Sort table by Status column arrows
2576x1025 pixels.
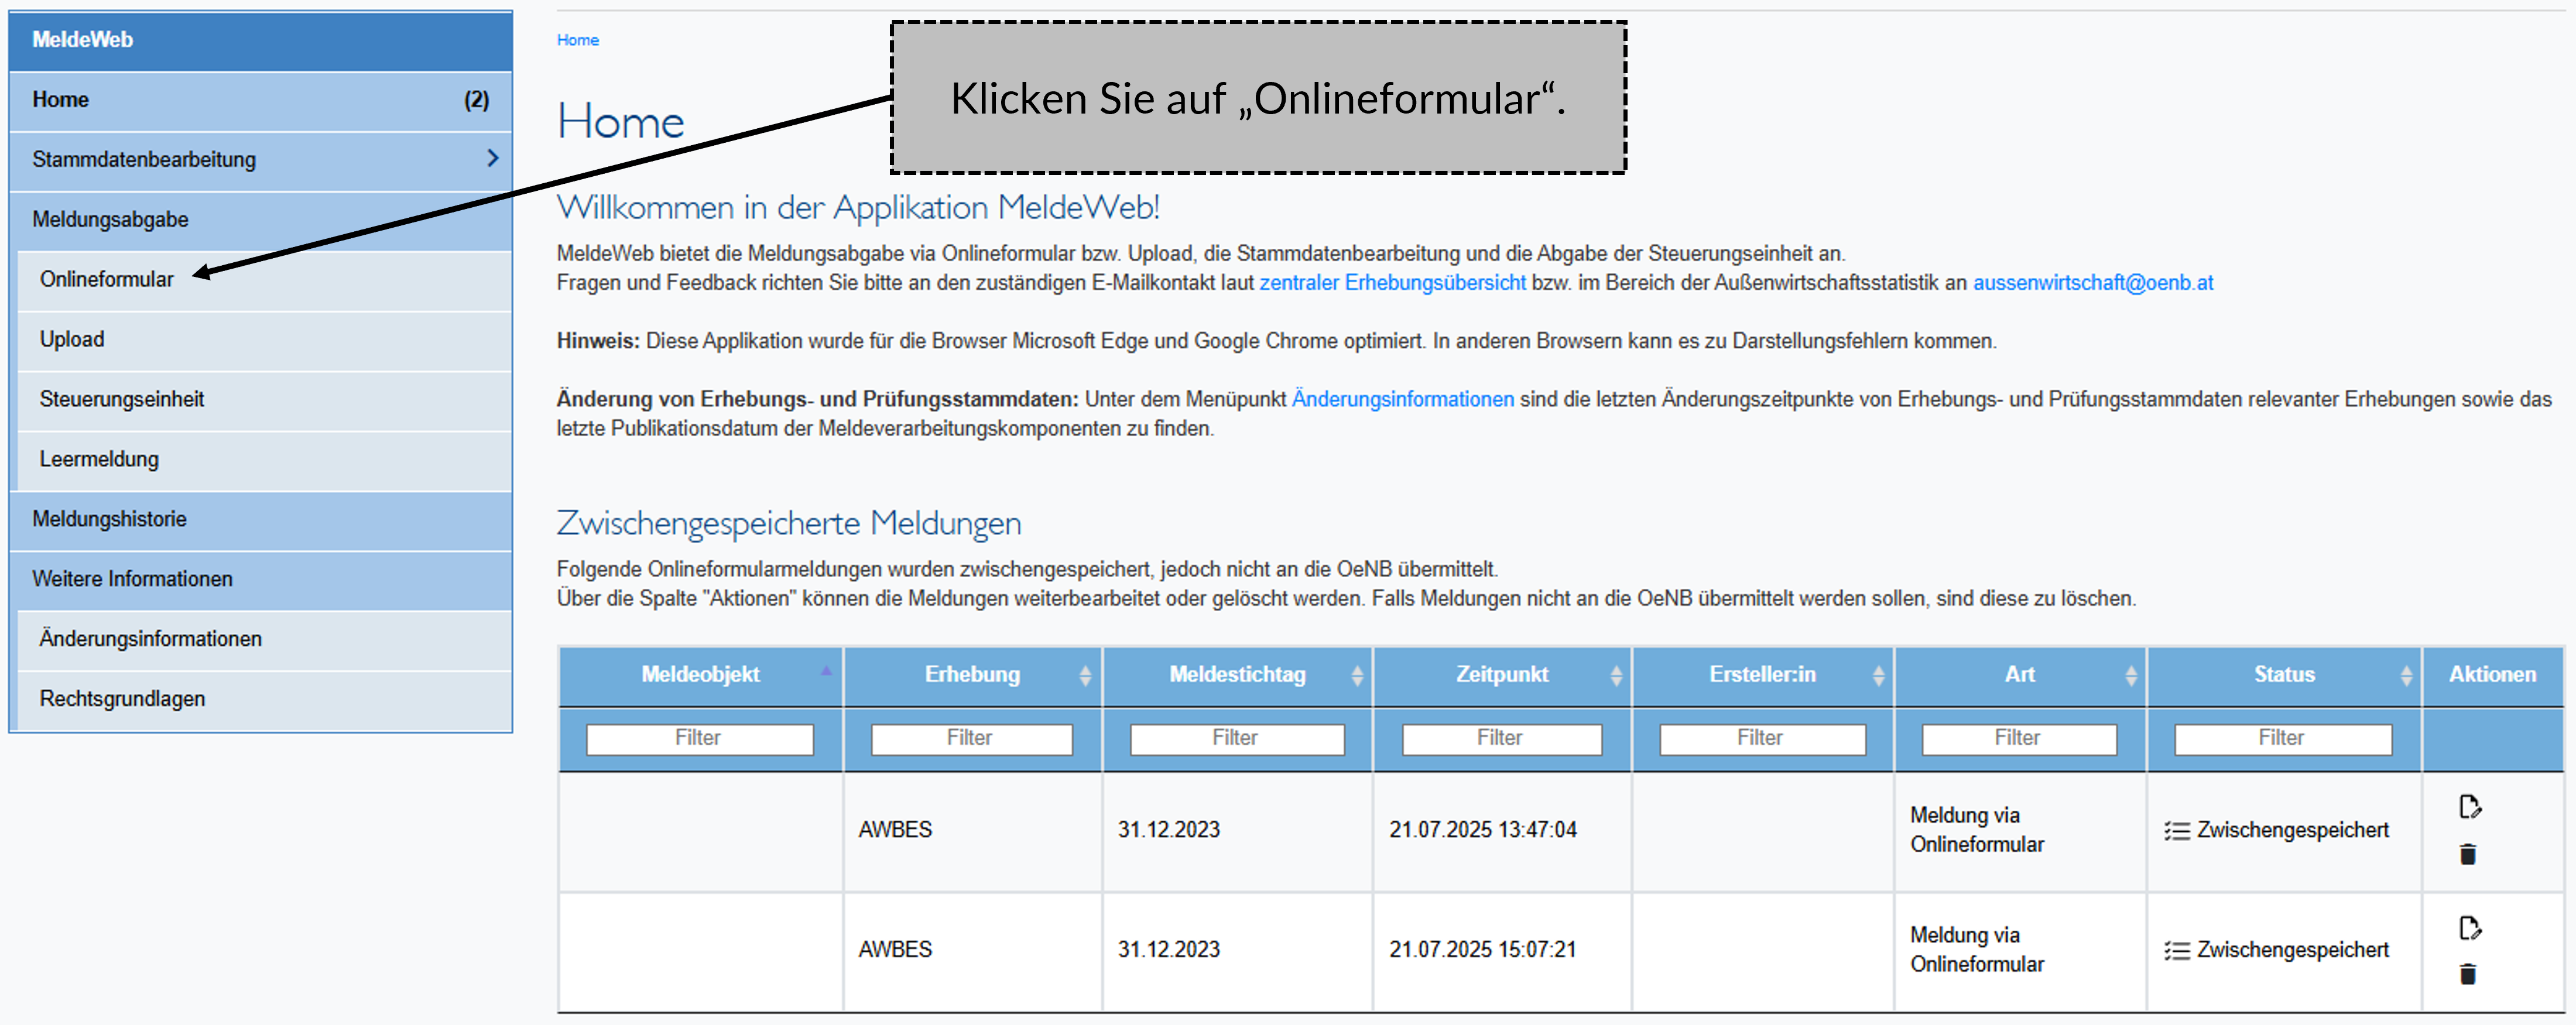[2405, 676]
